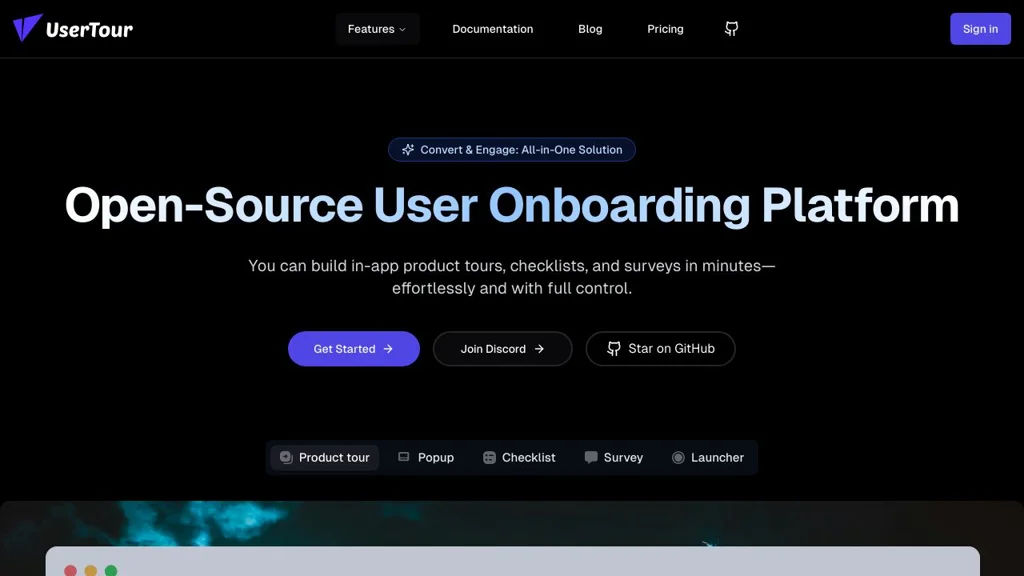Go to the Blog page
1024x576 pixels.
(x=590, y=29)
